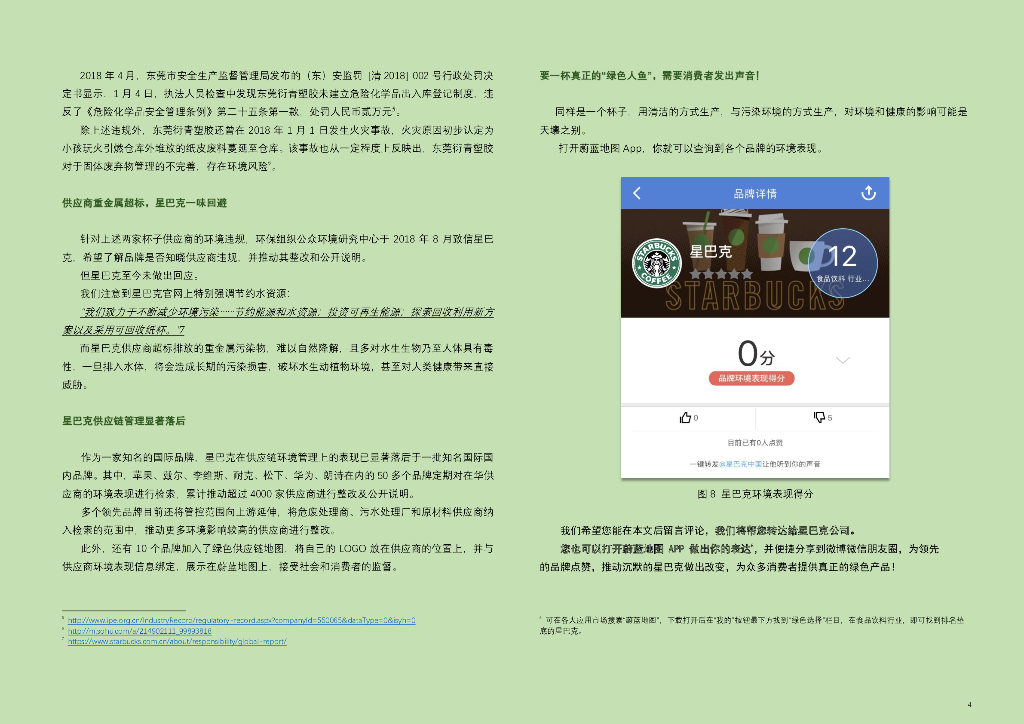Click the Starbucks Coffee round logo
Screen dimensions: 1024x724
pyautogui.click(x=656, y=263)
